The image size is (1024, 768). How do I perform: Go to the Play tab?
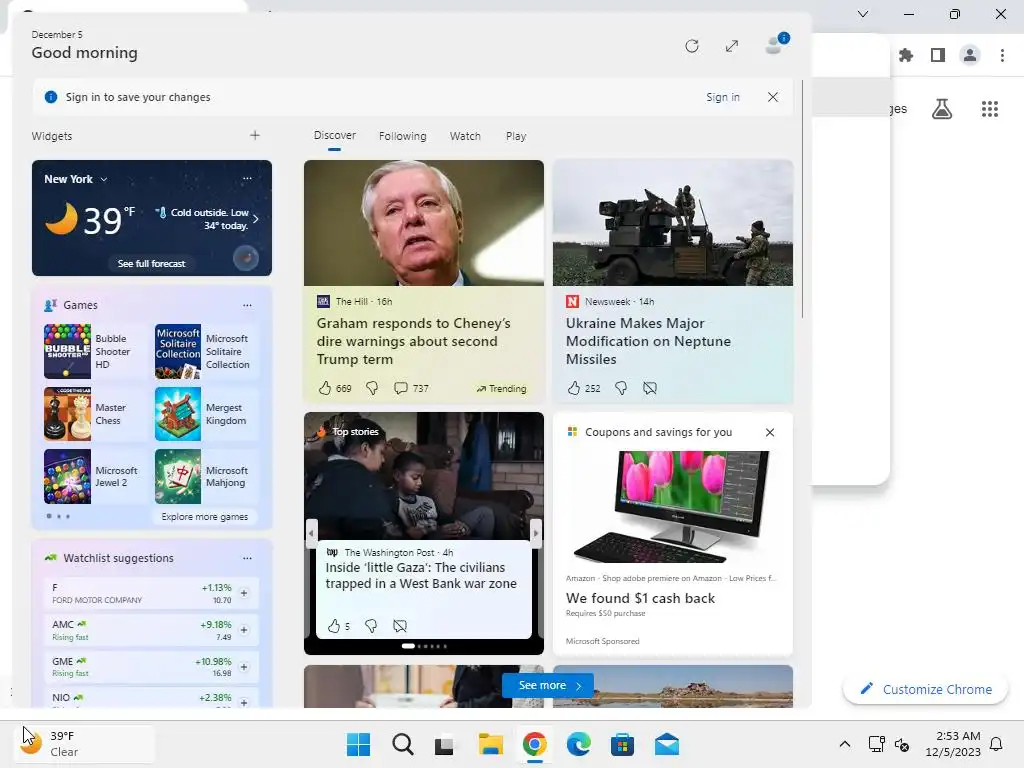coord(515,136)
